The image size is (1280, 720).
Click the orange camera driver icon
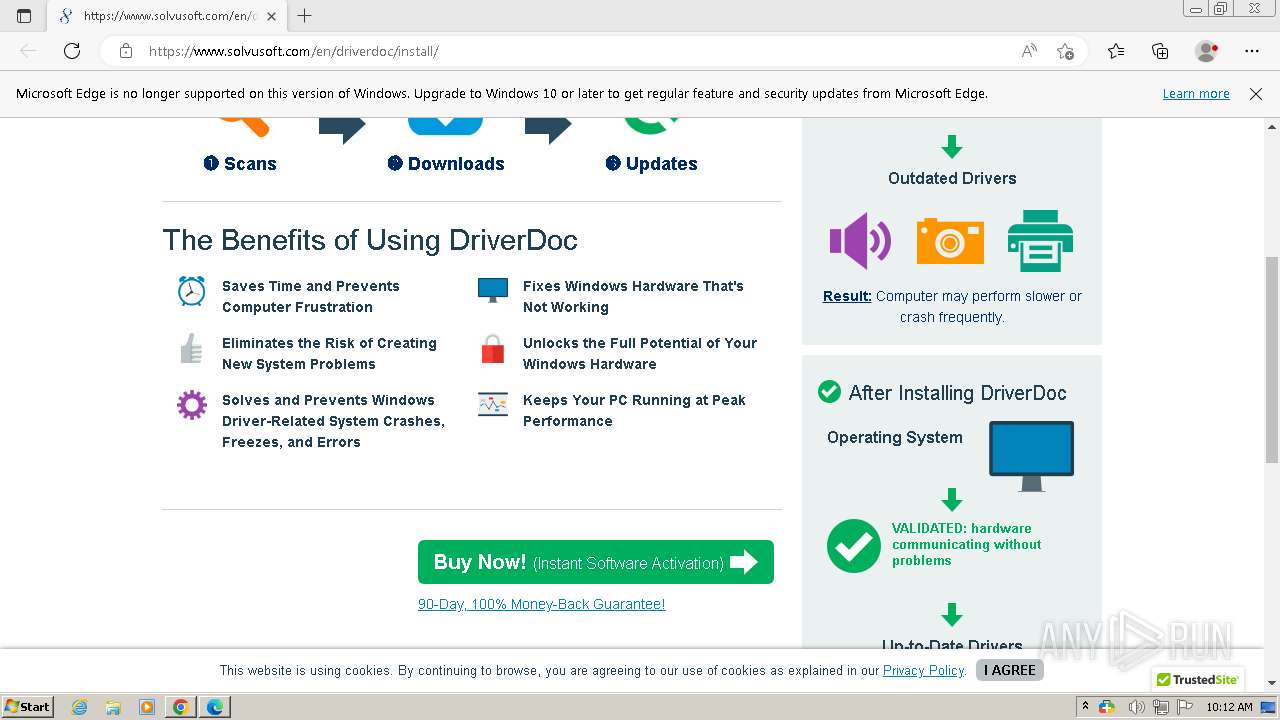pyautogui.click(x=950, y=241)
